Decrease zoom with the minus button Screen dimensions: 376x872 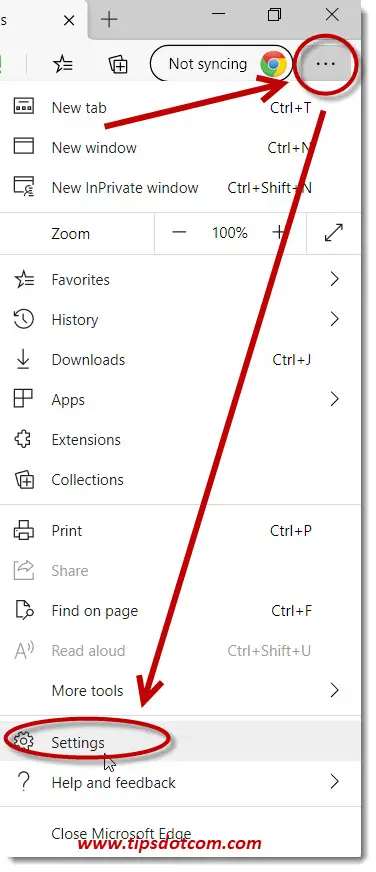tap(179, 233)
